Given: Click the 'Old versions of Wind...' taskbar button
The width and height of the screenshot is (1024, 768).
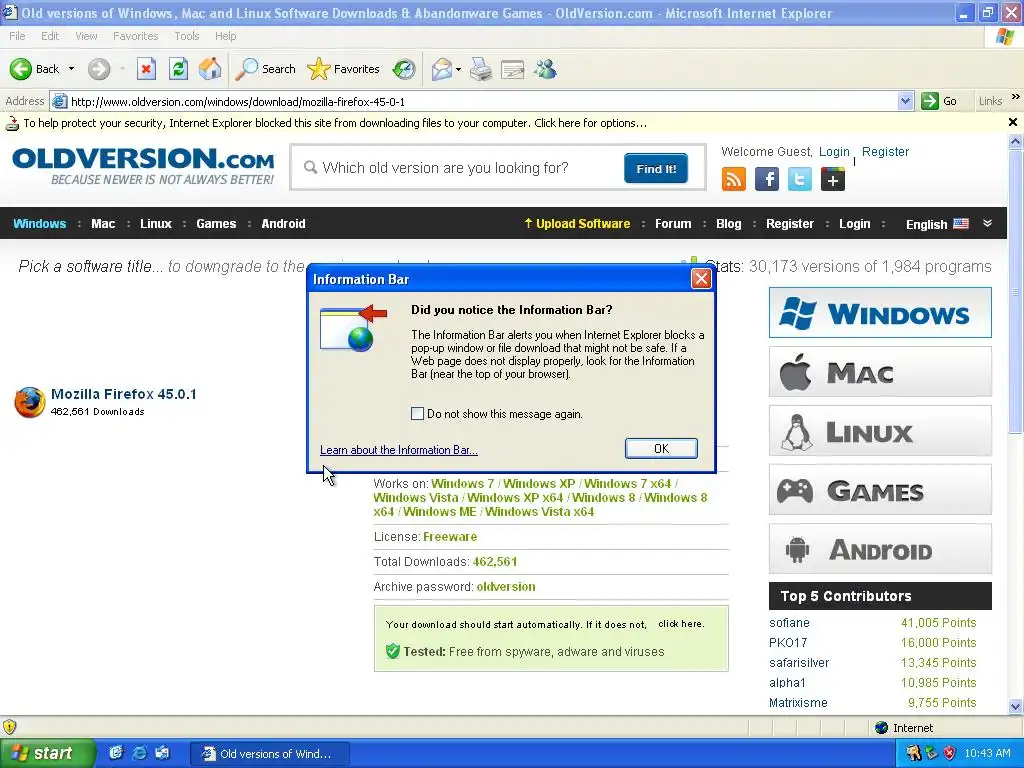Looking at the screenshot, I should 269,754.
